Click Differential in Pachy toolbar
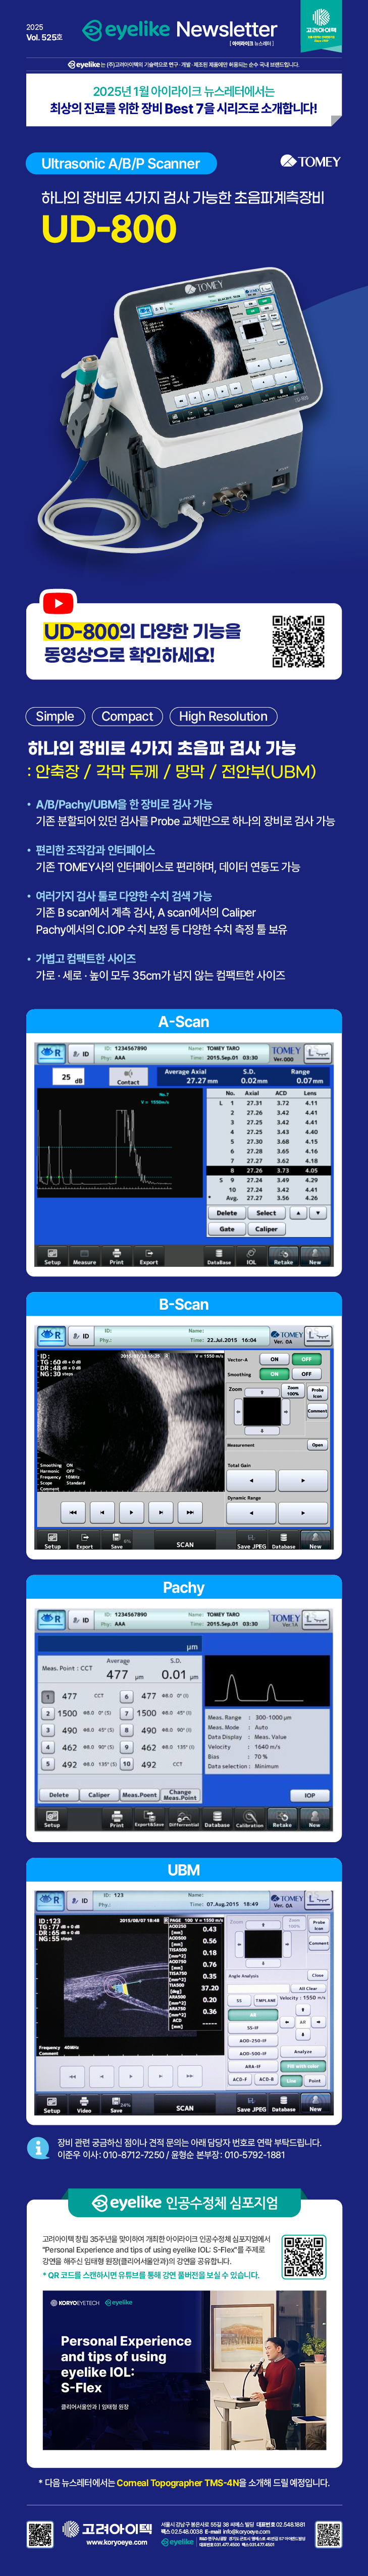The width and height of the screenshot is (368, 2576). pos(184,1820)
